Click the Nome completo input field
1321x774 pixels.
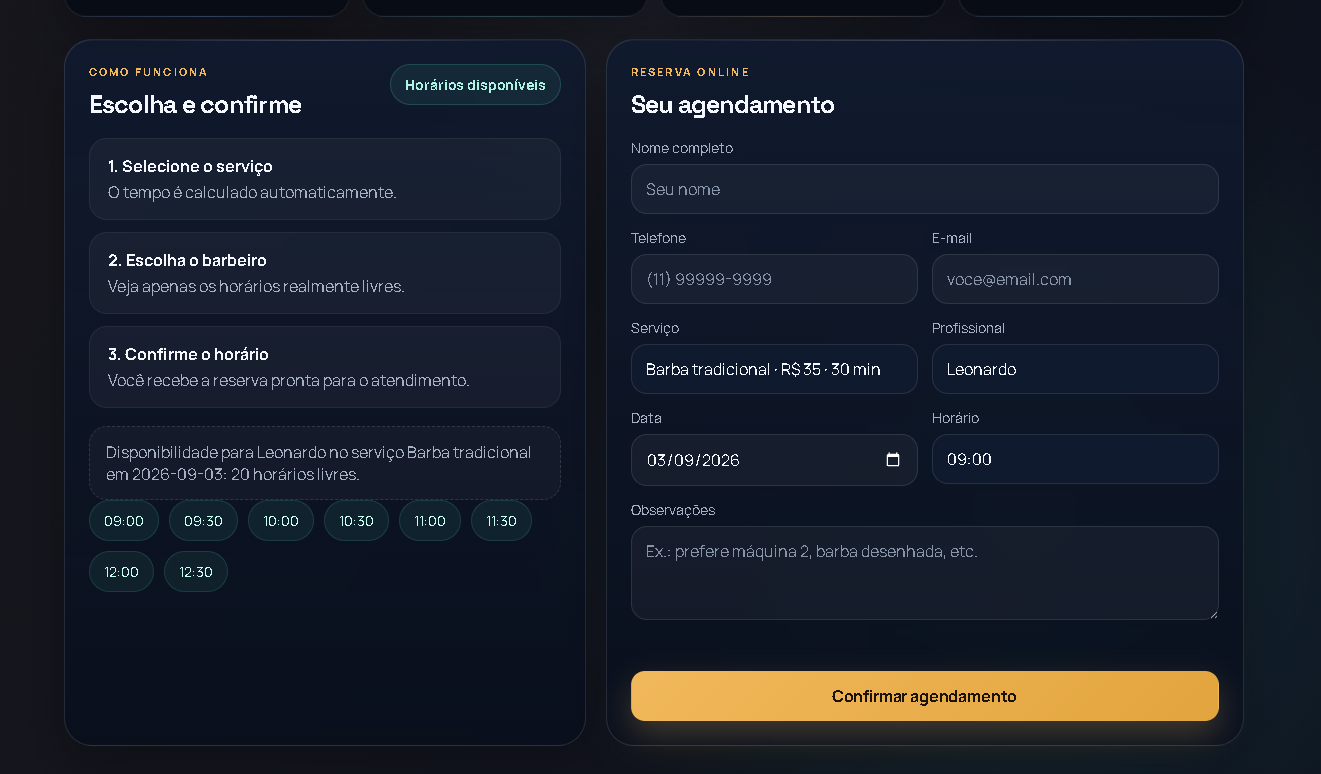pos(924,189)
